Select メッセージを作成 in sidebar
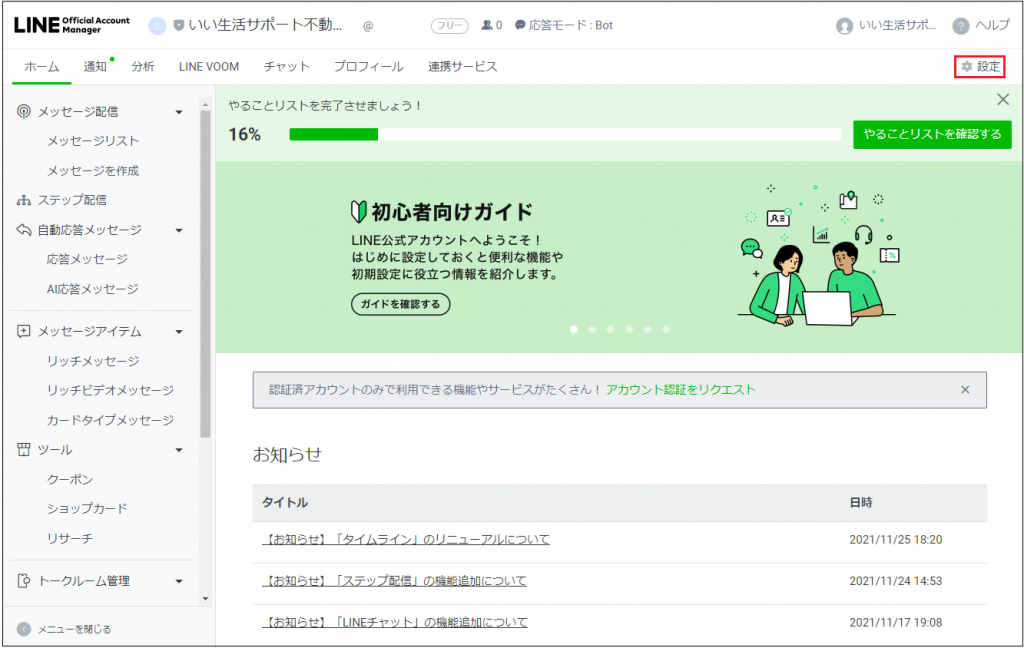1024x648 pixels. 93,170
